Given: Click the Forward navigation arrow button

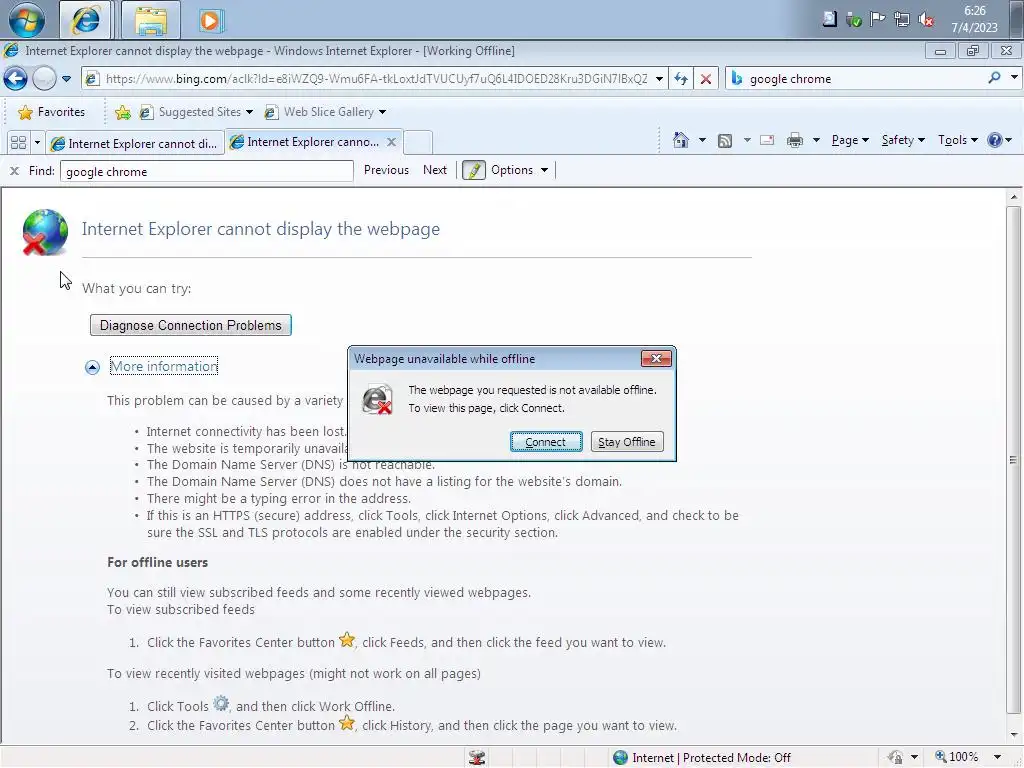Looking at the screenshot, I should click(x=44, y=79).
